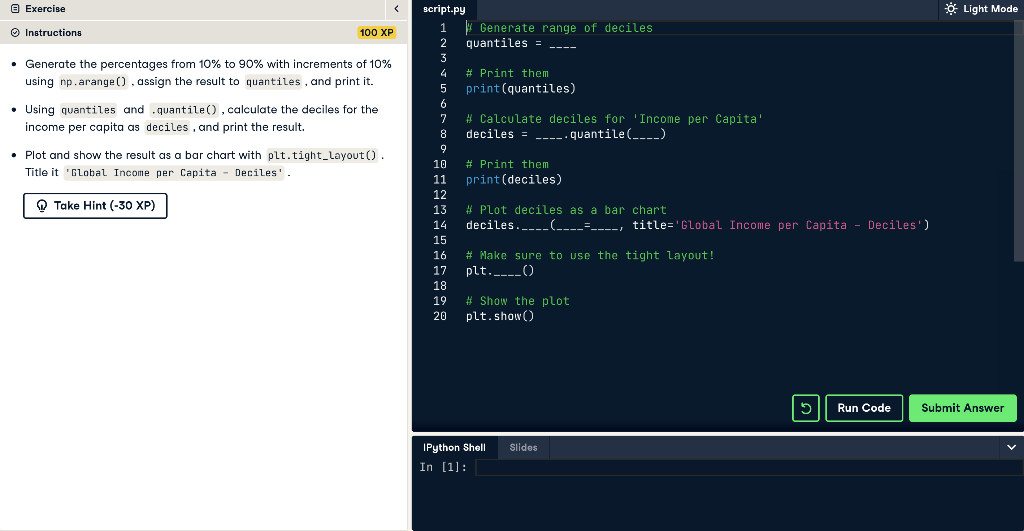Click comment '# Plot deciles as a bar chart'
The width and height of the screenshot is (1024, 531).
click(566, 210)
